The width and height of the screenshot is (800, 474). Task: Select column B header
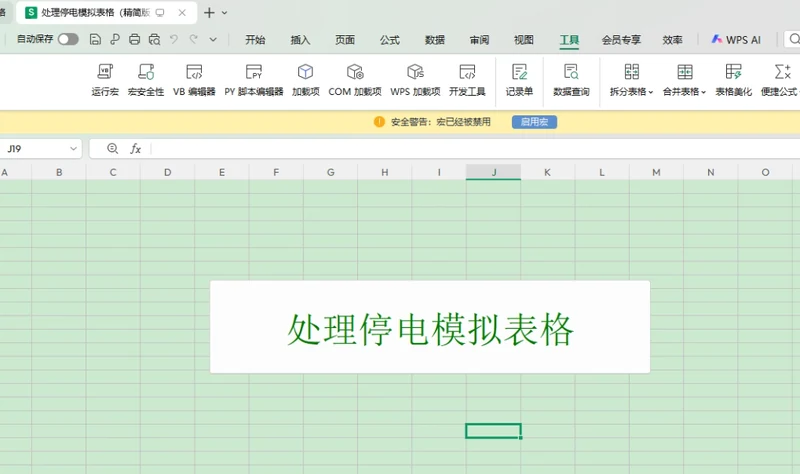pos(59,172)
